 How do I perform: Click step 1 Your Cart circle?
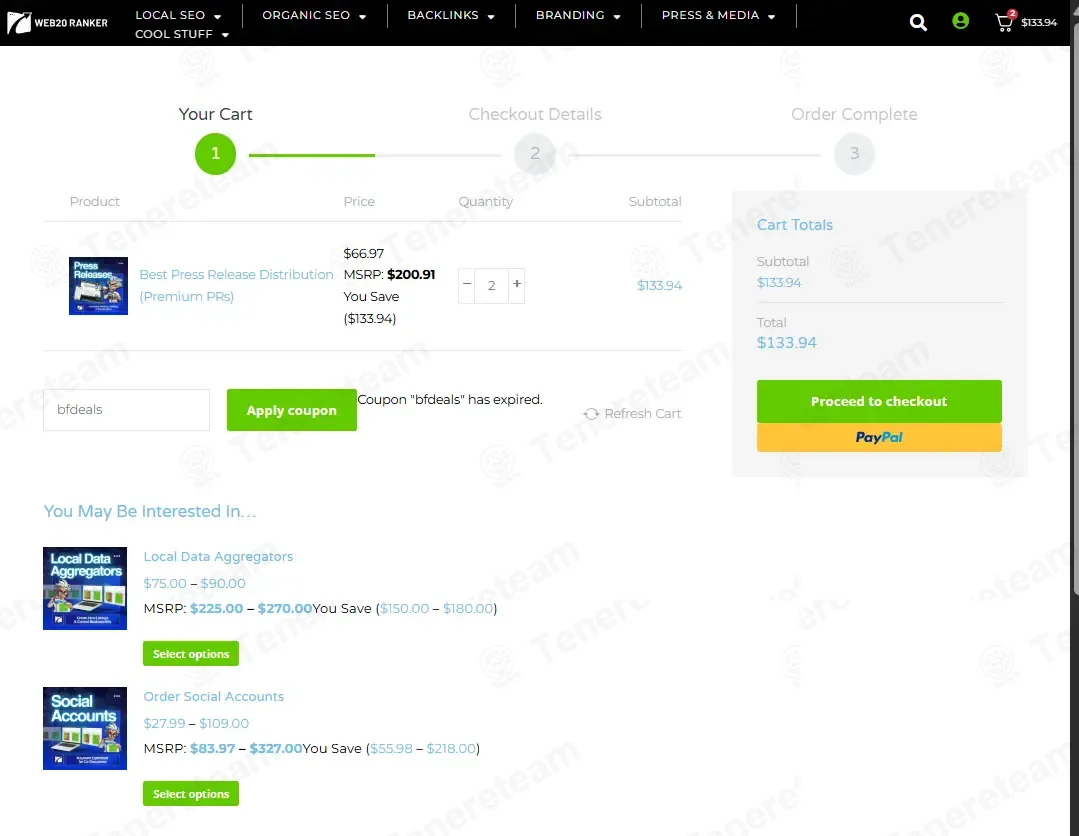click(215, 153)
